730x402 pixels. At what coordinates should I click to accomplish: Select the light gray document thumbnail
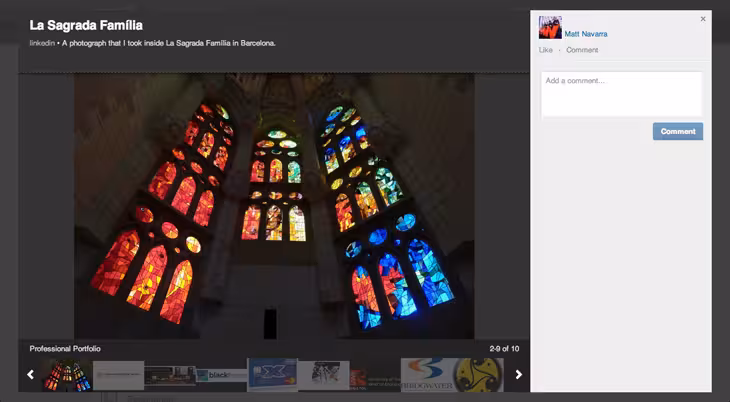(x=118, y=375)
